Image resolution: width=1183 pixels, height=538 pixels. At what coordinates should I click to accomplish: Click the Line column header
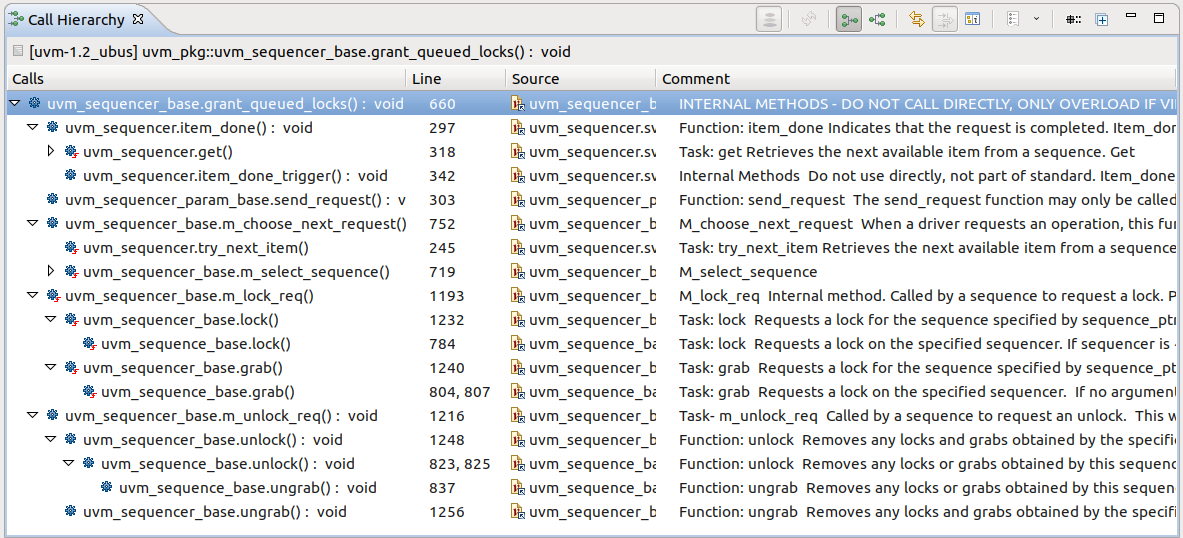455,79
